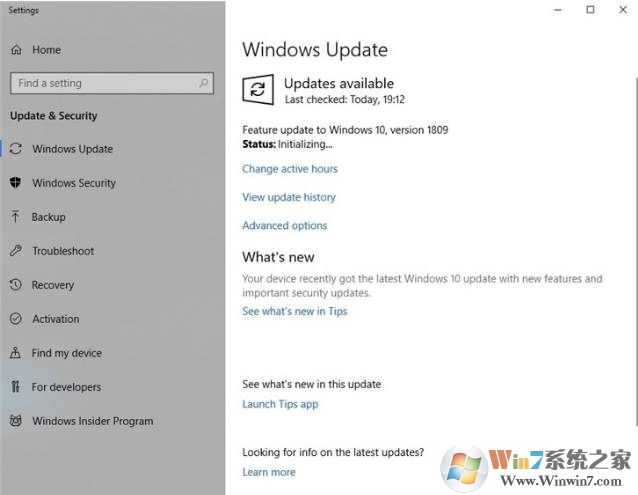This screenshot has width=638, height=495.
Task: Click Learn more about latest updates
Action: click(x=269, y=472)
